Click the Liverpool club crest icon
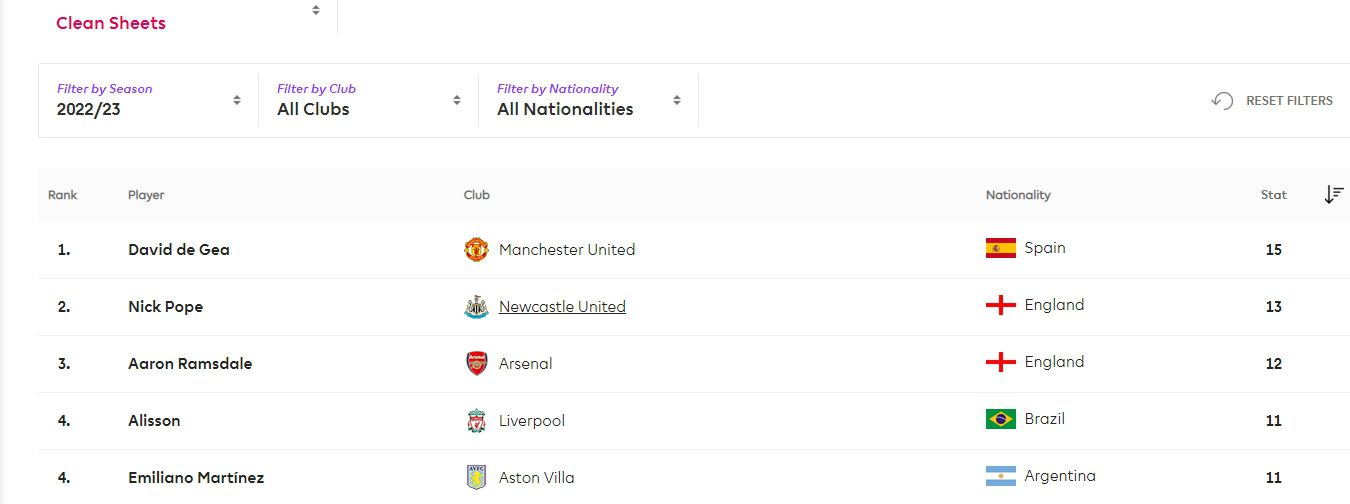Image resolution: width=1350 pixels, height=504 pixels. pos(476,420)
